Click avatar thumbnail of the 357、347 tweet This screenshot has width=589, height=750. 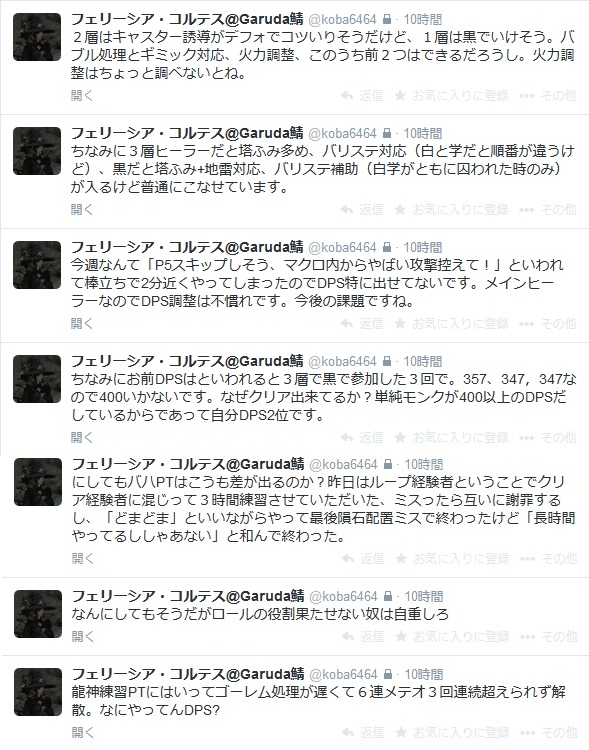pos(37,379)
